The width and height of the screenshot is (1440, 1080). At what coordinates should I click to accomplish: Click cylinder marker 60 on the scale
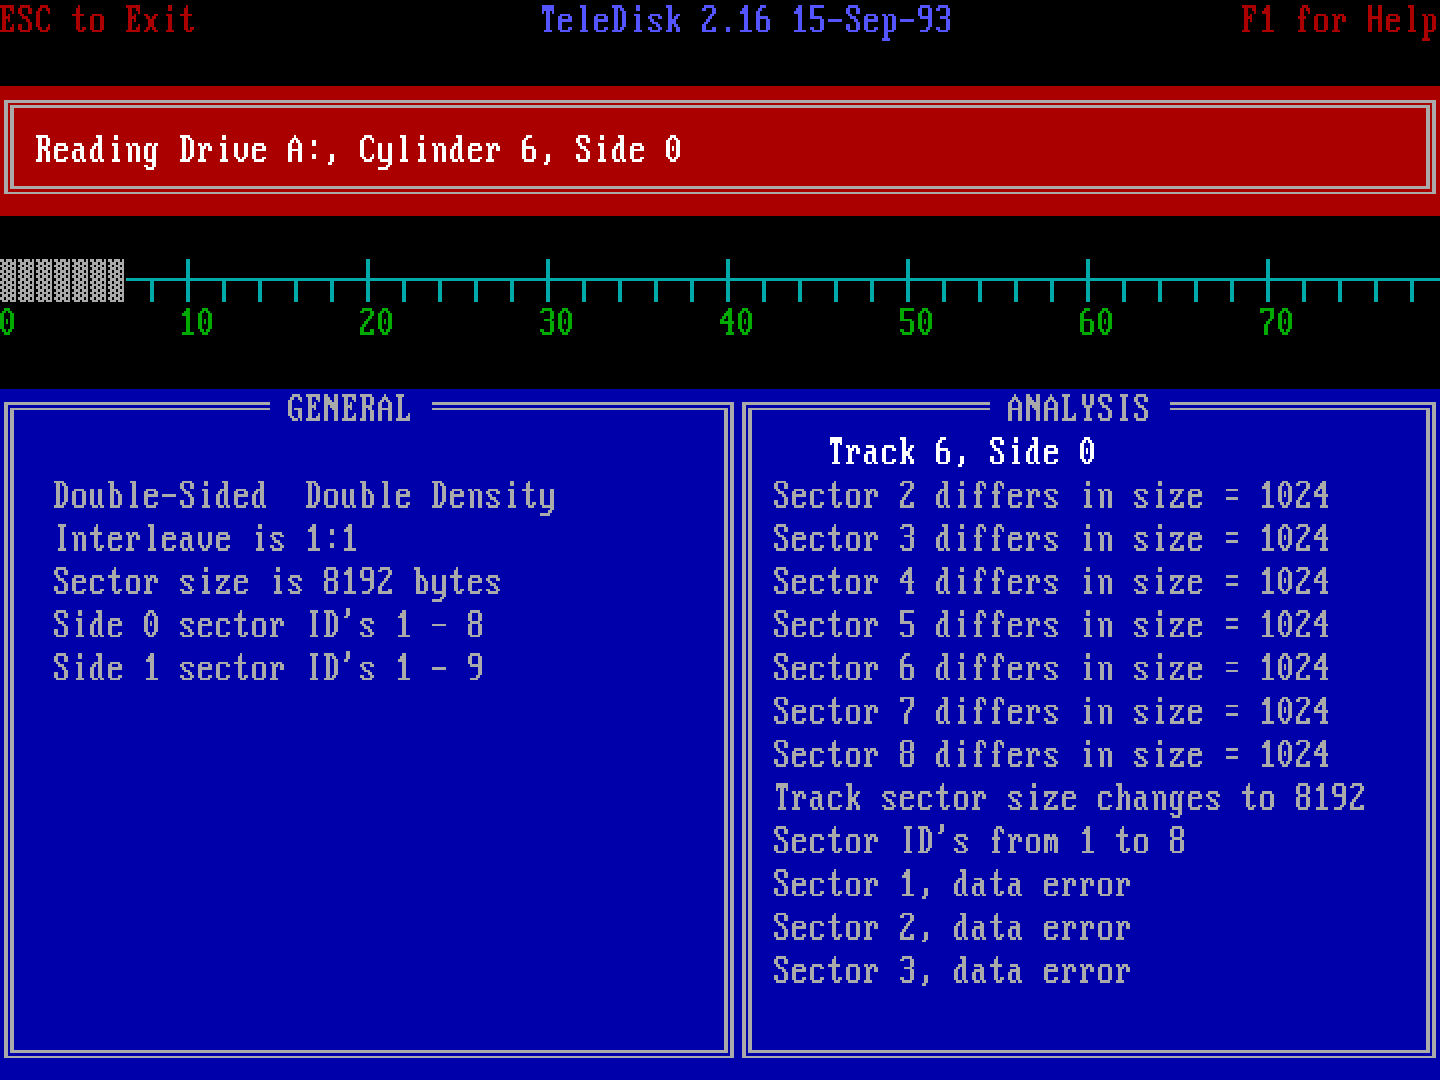pyautogui.click(x=1096, y=323)
